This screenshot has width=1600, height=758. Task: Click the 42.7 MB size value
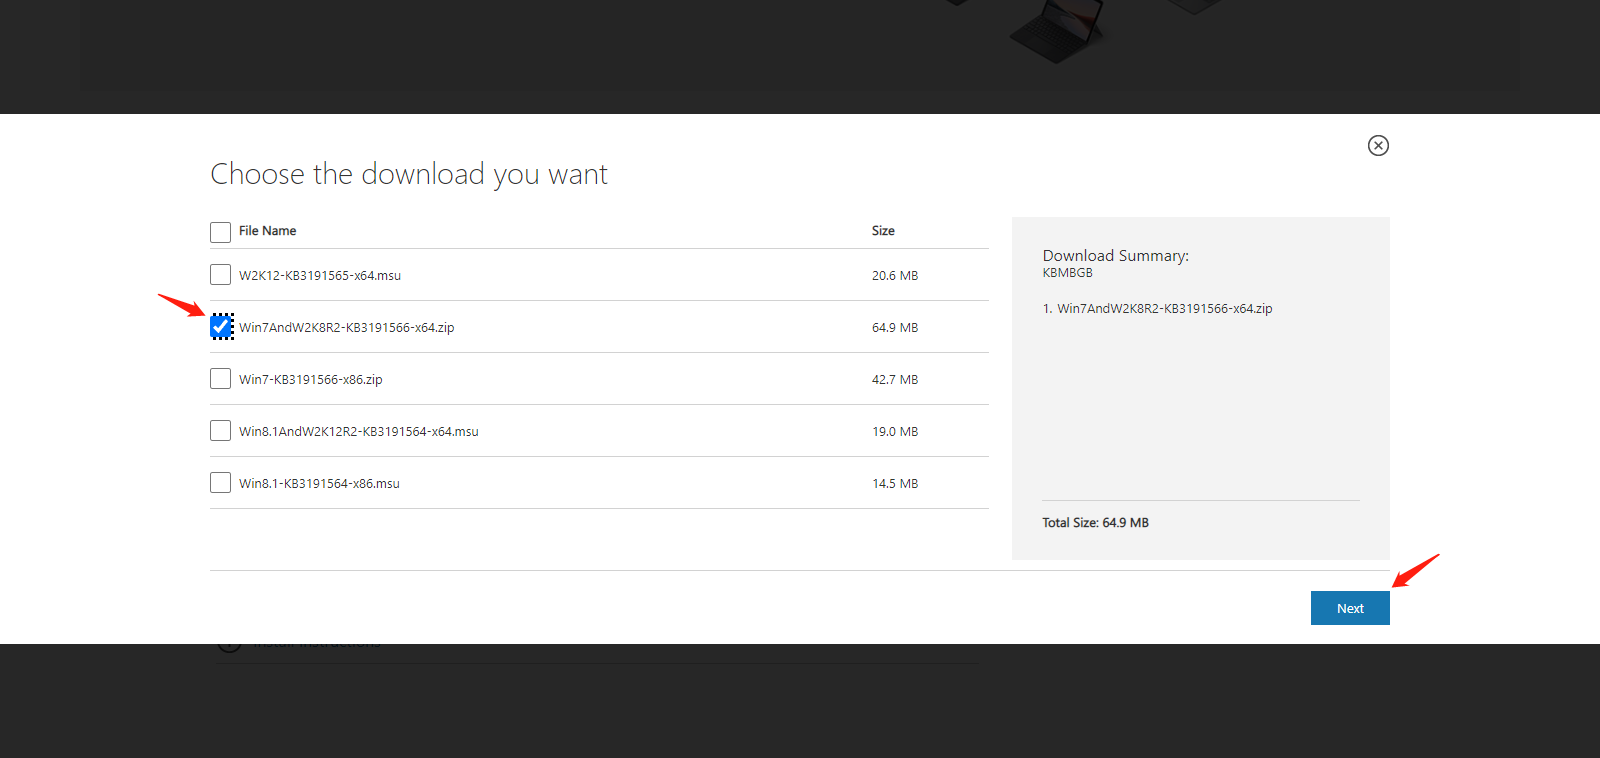[x=895, y=380]
